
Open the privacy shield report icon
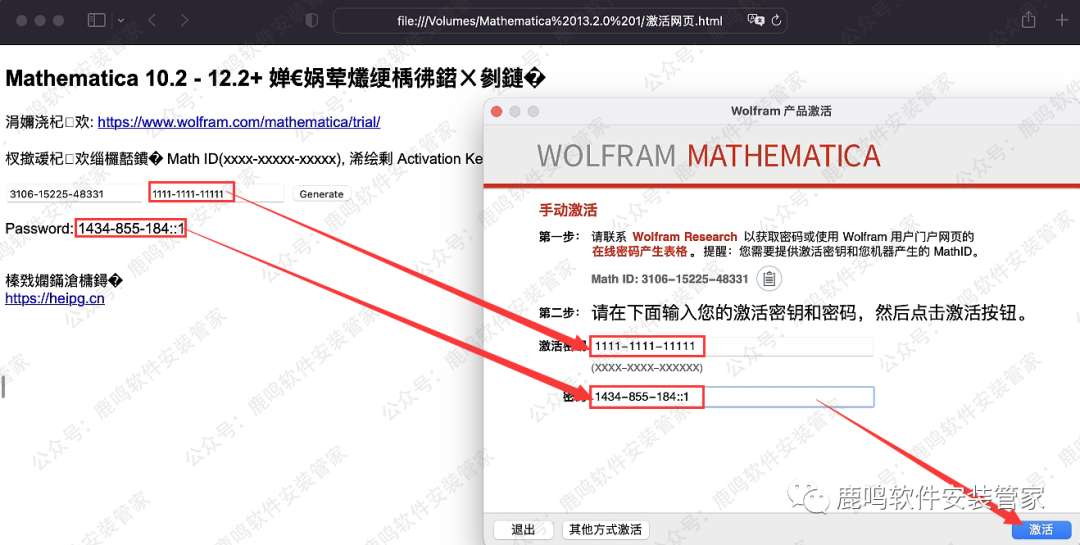[311, 20]
